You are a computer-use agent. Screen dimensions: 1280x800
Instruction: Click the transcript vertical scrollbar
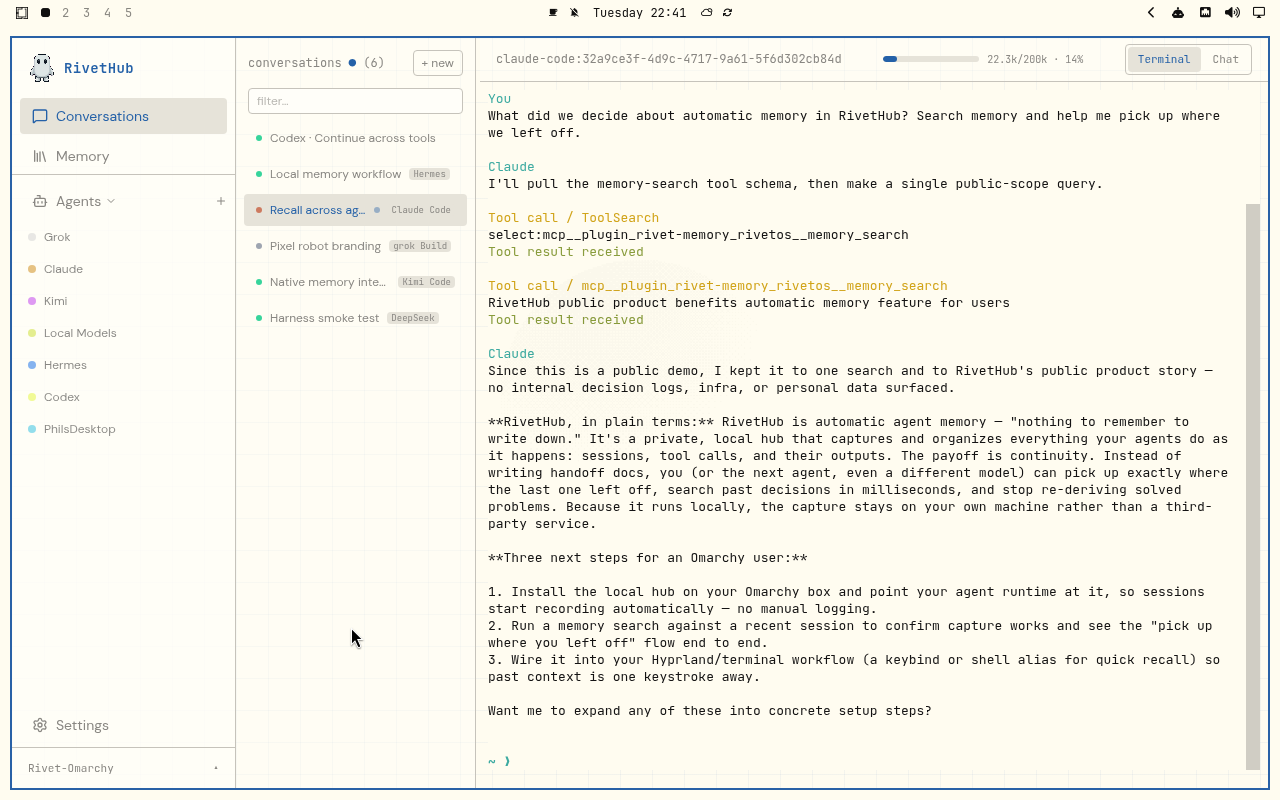1253,486
